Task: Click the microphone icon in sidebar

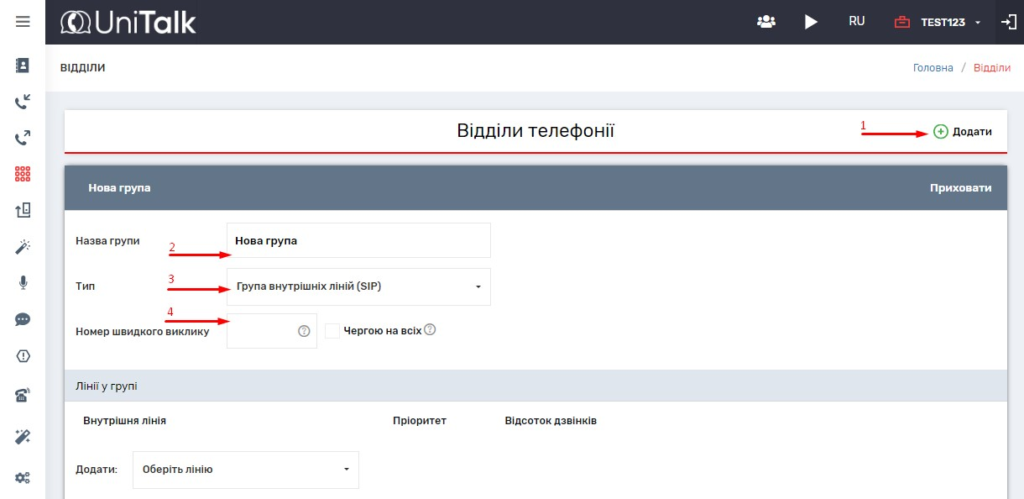Action: (22, 283)
